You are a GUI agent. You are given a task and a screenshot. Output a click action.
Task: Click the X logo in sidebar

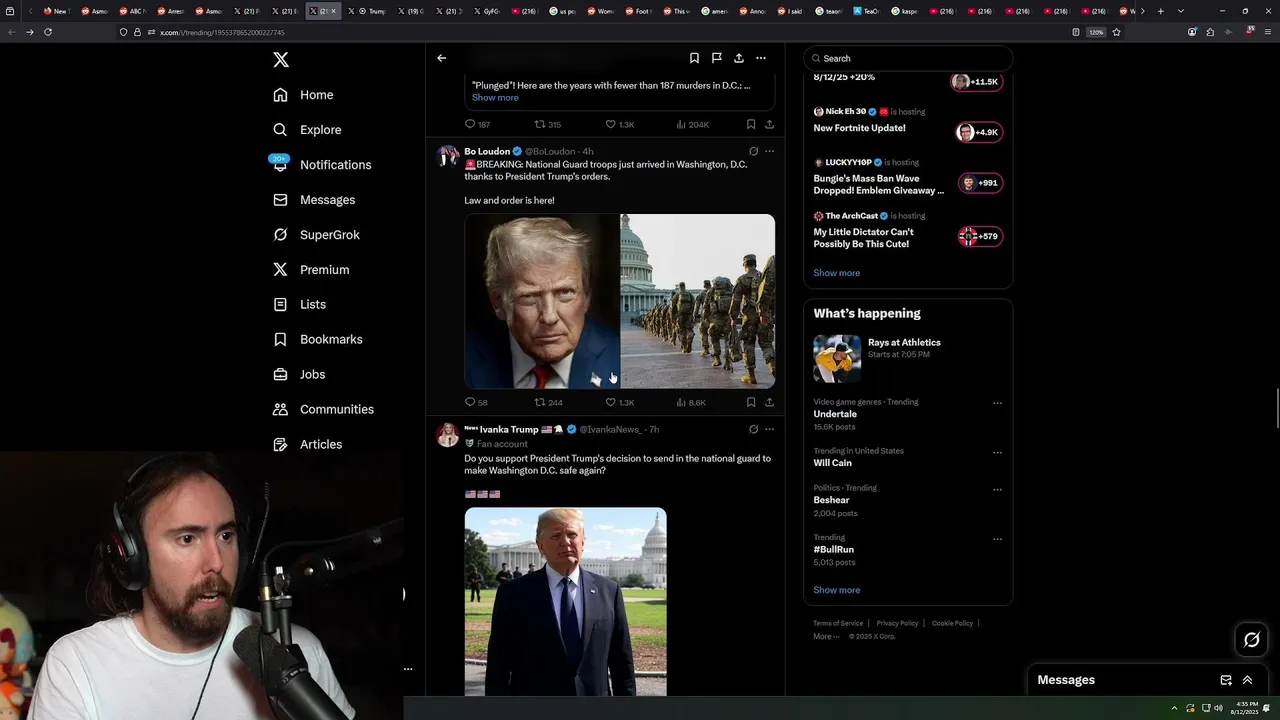point(281,60)
